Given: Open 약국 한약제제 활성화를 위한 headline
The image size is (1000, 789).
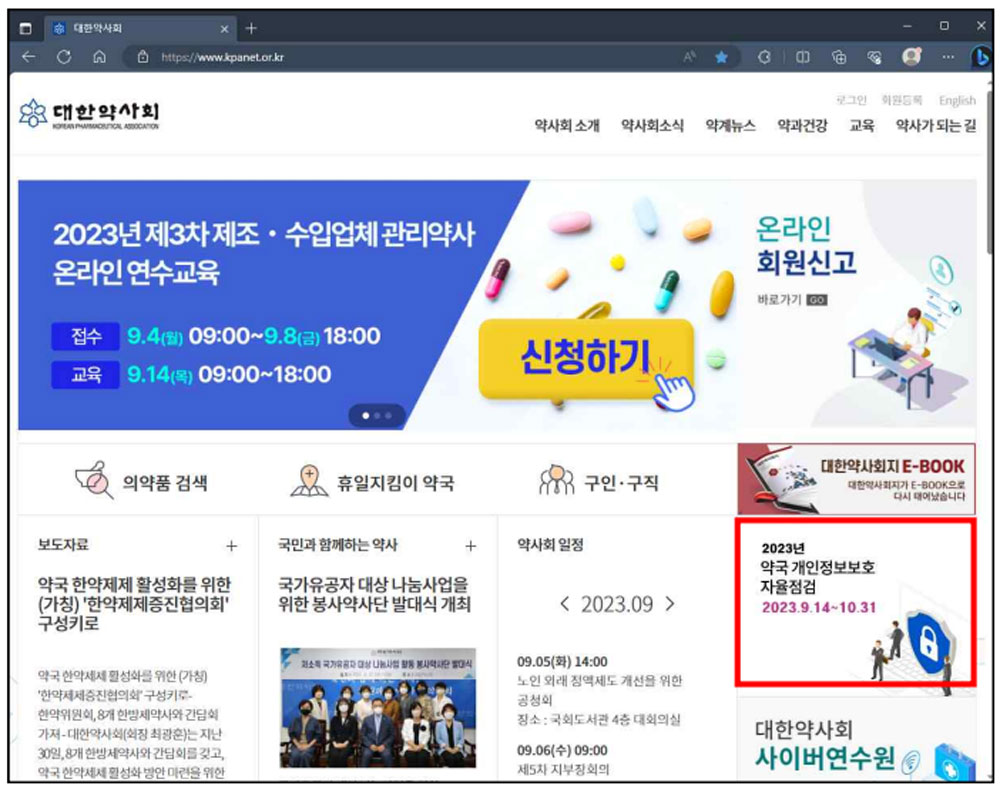Looking at the screenshot, I should (x=134, y=603).
